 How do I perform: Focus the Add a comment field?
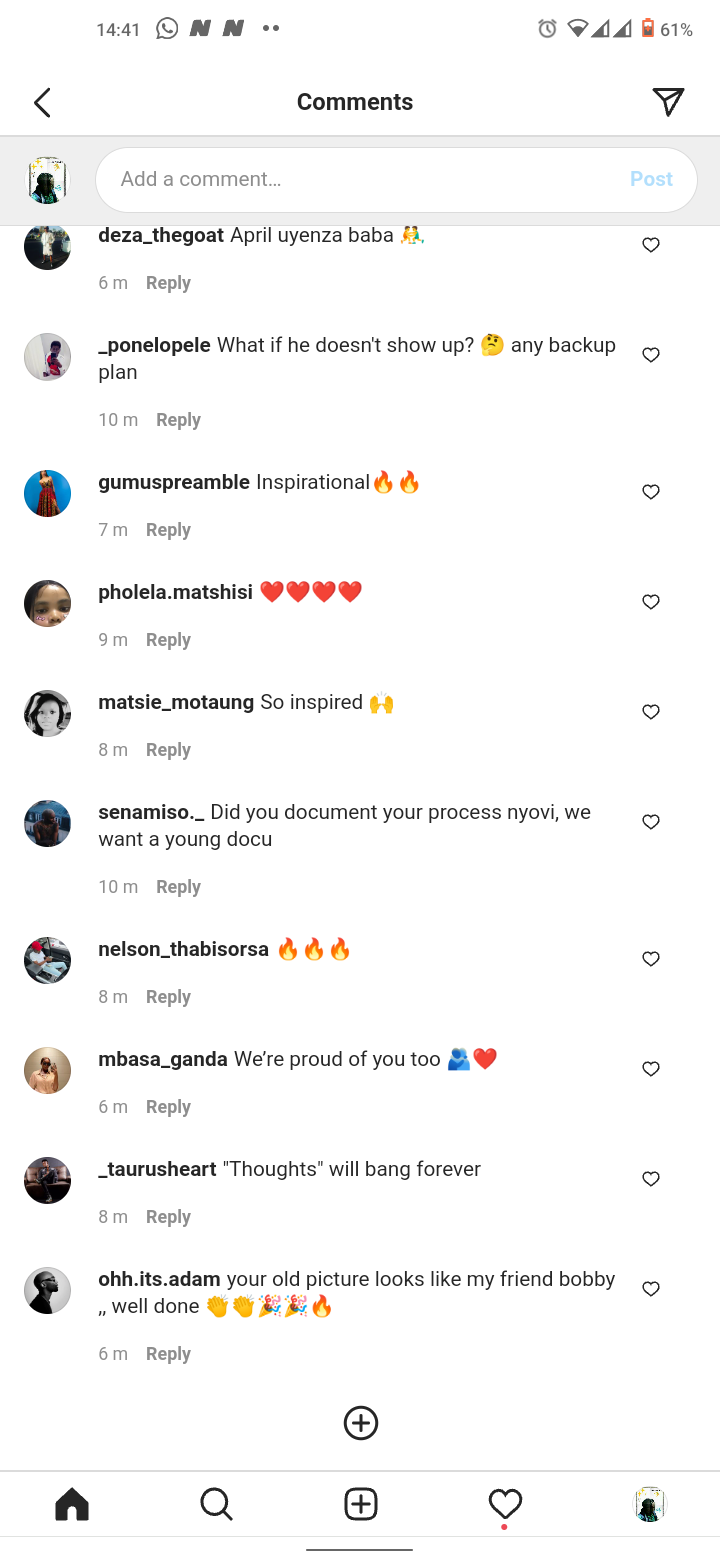pyautogui.click(x=396, y=180)
